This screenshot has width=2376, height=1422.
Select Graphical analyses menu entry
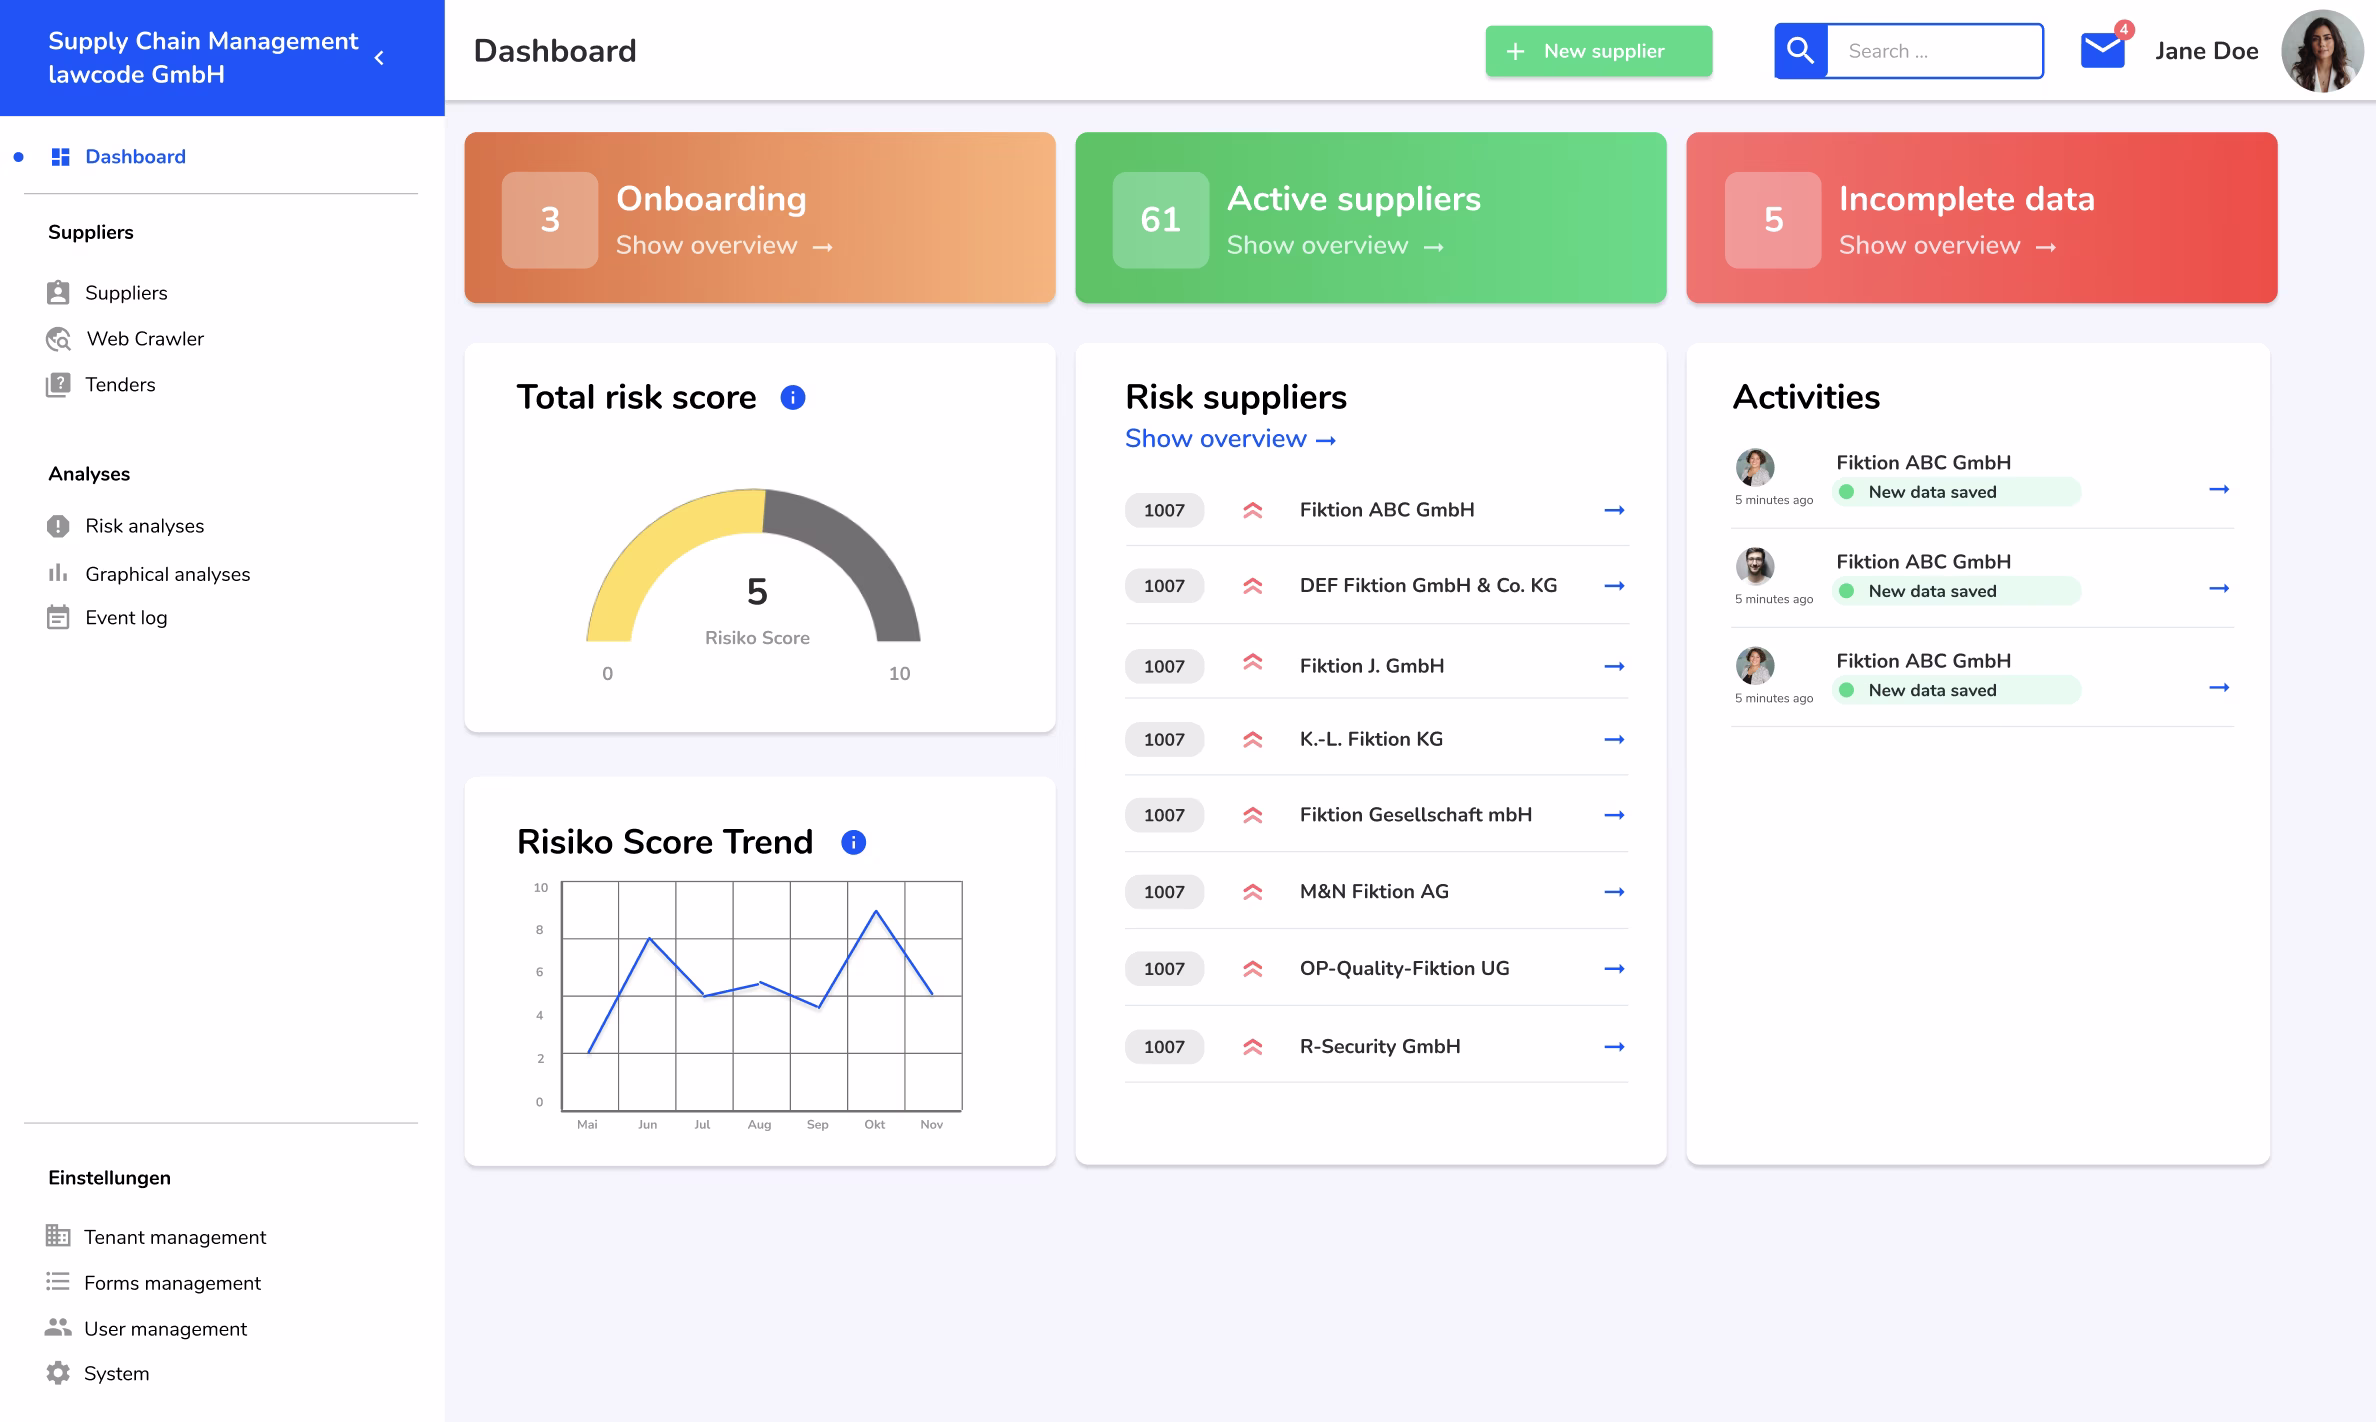pos(167,574)
